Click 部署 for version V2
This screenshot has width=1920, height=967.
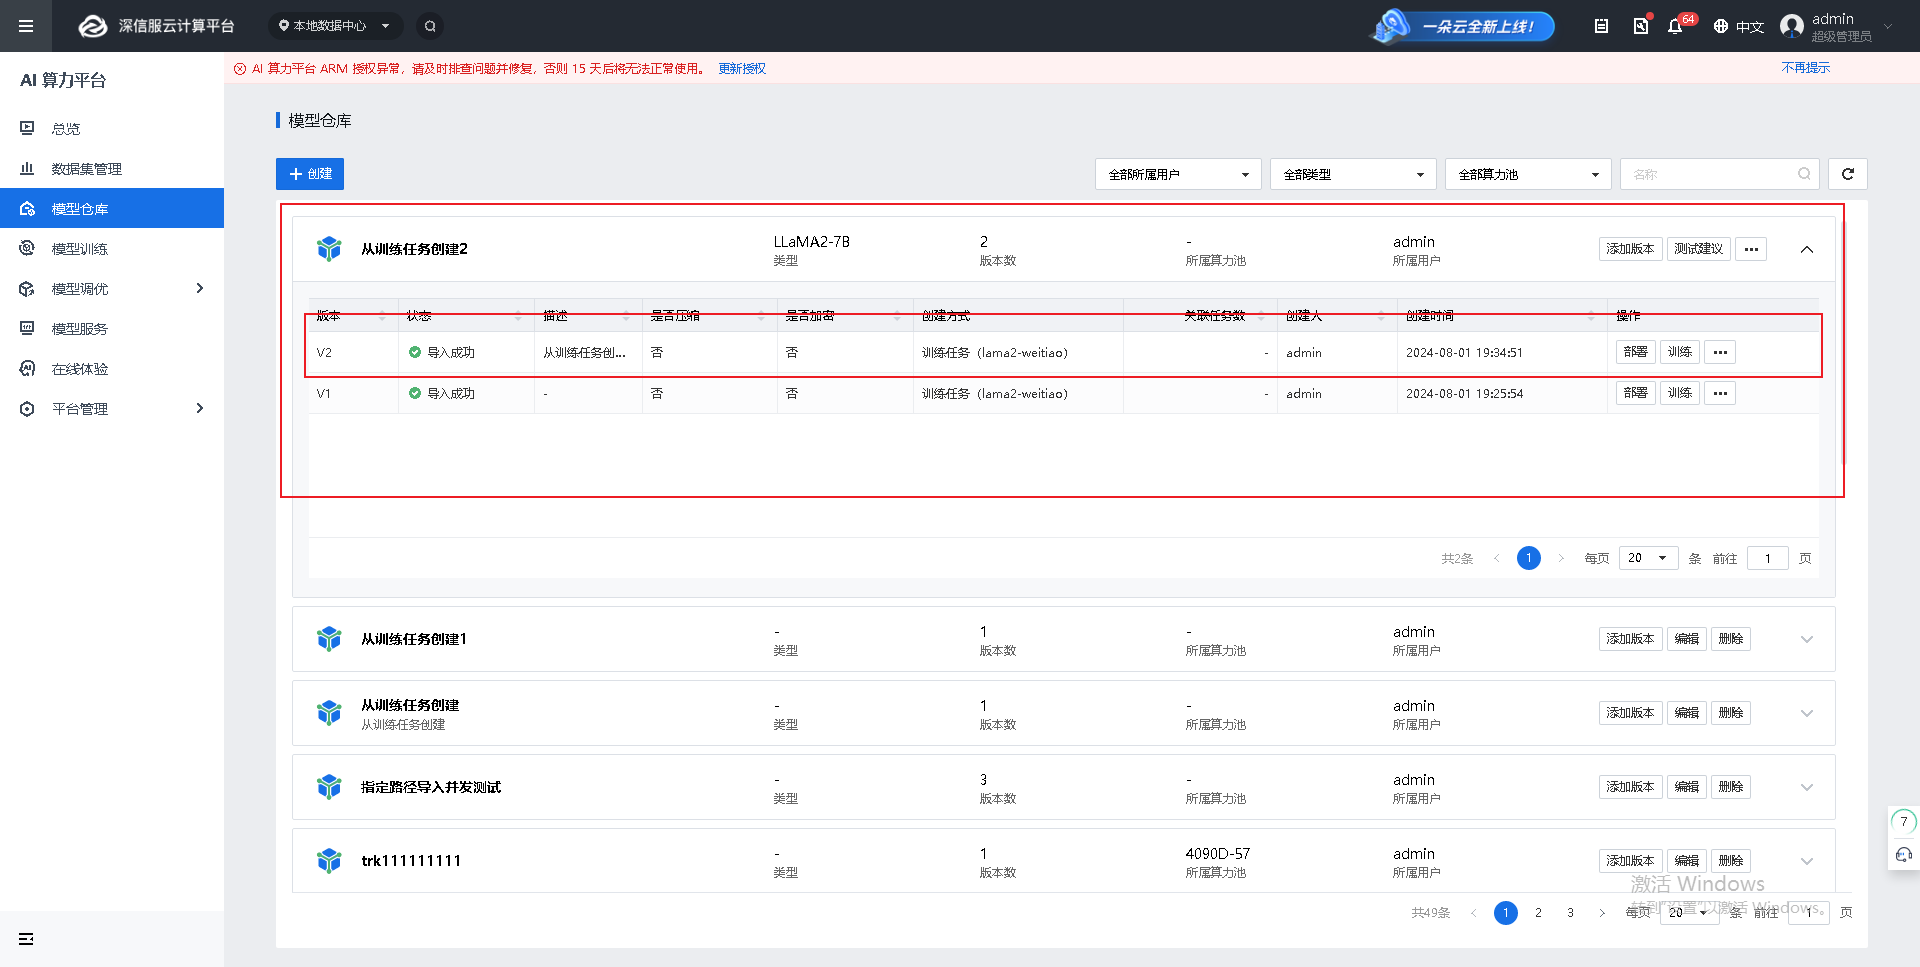click(x=1636, y=352)
